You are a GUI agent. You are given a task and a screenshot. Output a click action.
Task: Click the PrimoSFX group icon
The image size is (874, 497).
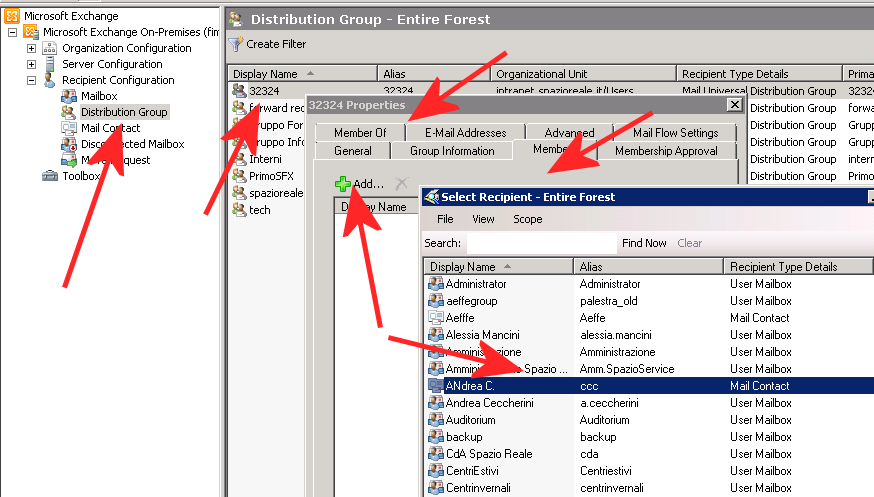coord(239,176)
